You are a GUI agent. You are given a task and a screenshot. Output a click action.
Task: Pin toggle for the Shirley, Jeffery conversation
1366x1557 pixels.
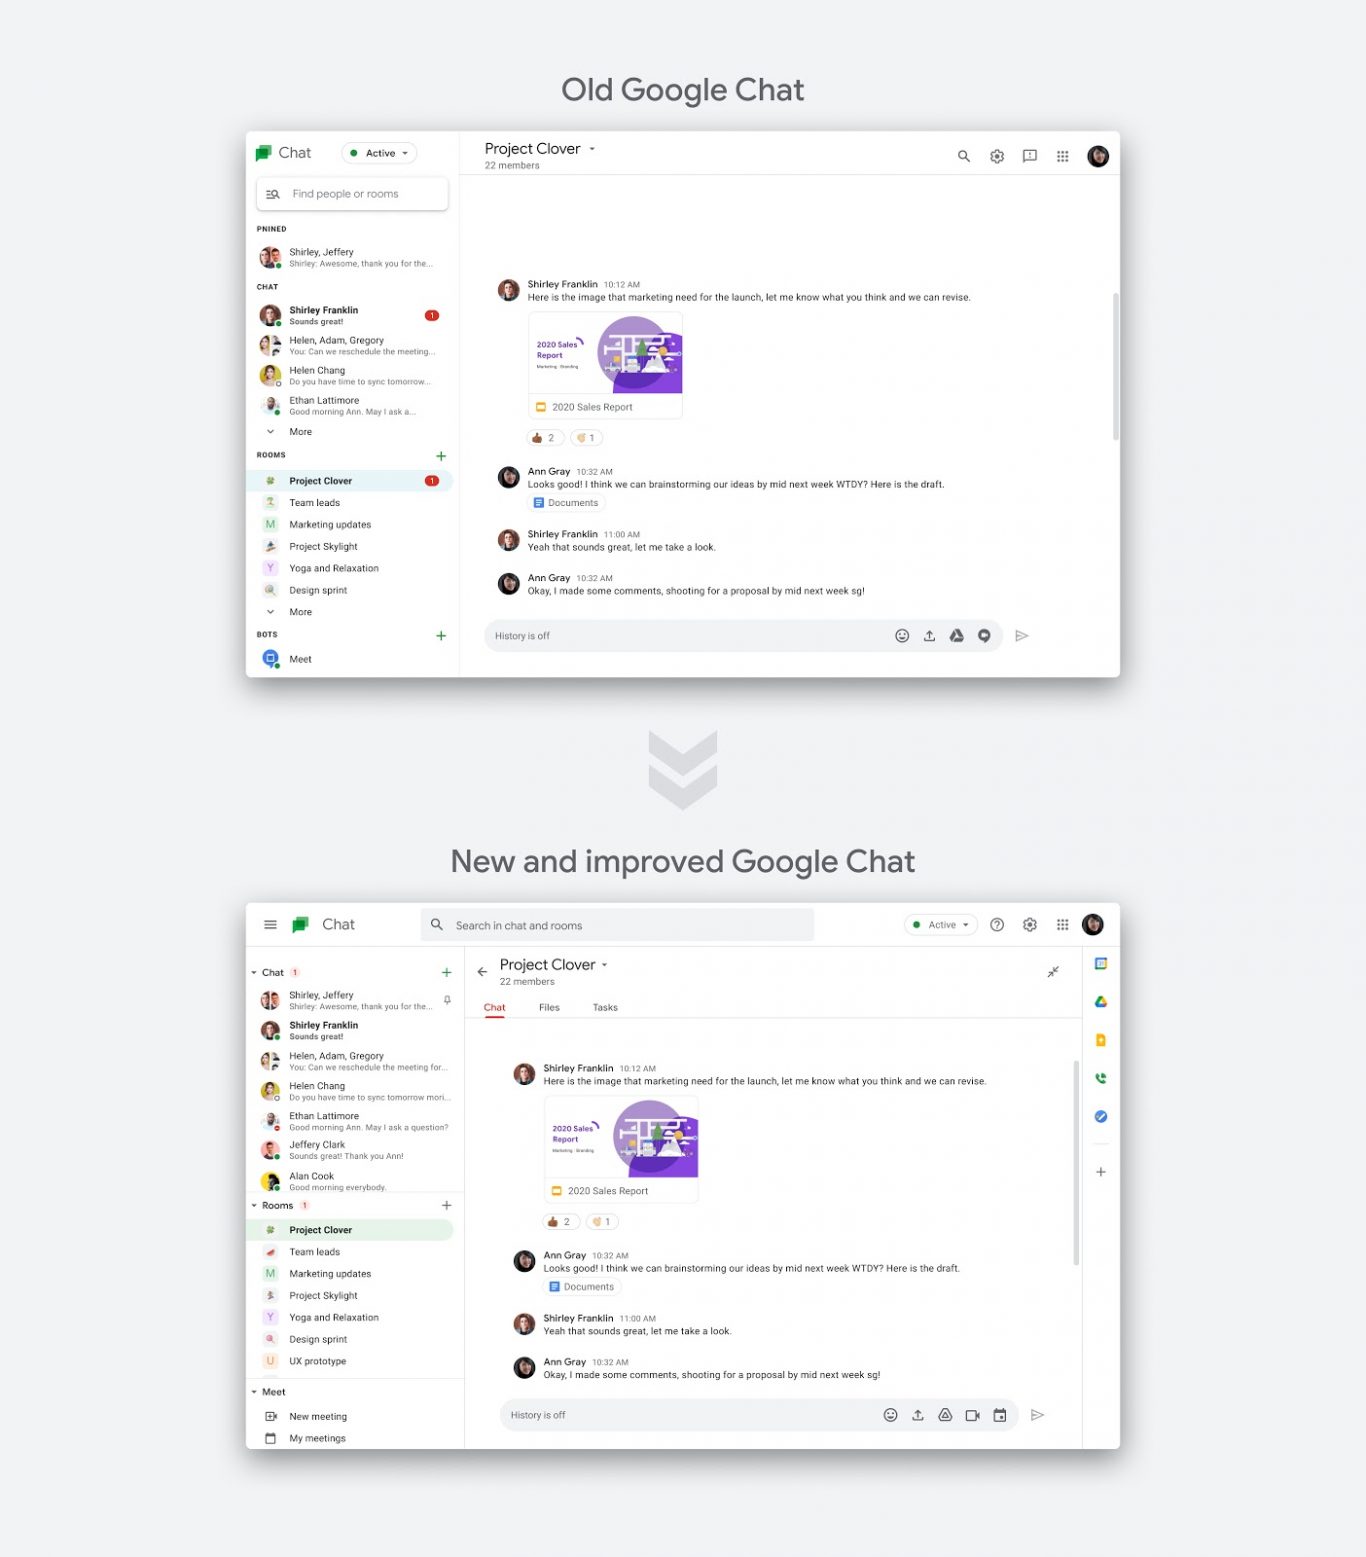click(x=447, y=1000)
